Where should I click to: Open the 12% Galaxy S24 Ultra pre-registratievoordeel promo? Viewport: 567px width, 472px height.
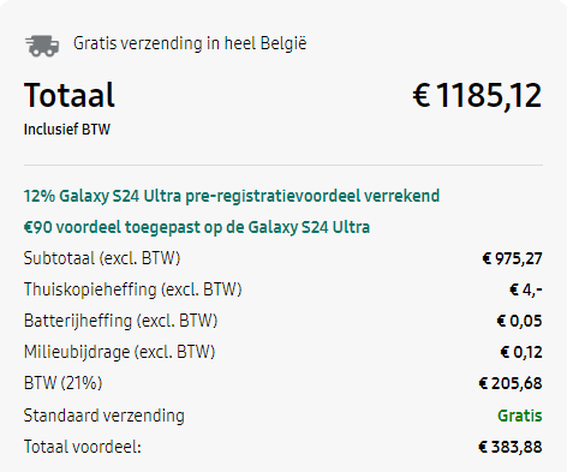(x=232, y=196)
